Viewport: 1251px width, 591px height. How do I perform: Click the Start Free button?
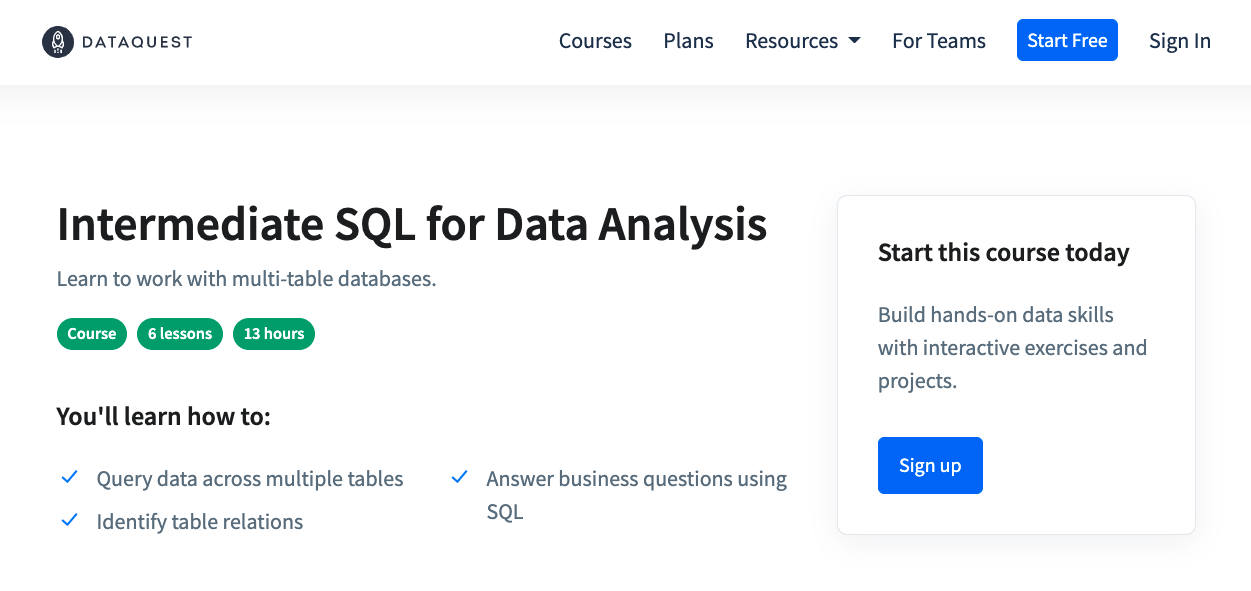coord(1067,40)
